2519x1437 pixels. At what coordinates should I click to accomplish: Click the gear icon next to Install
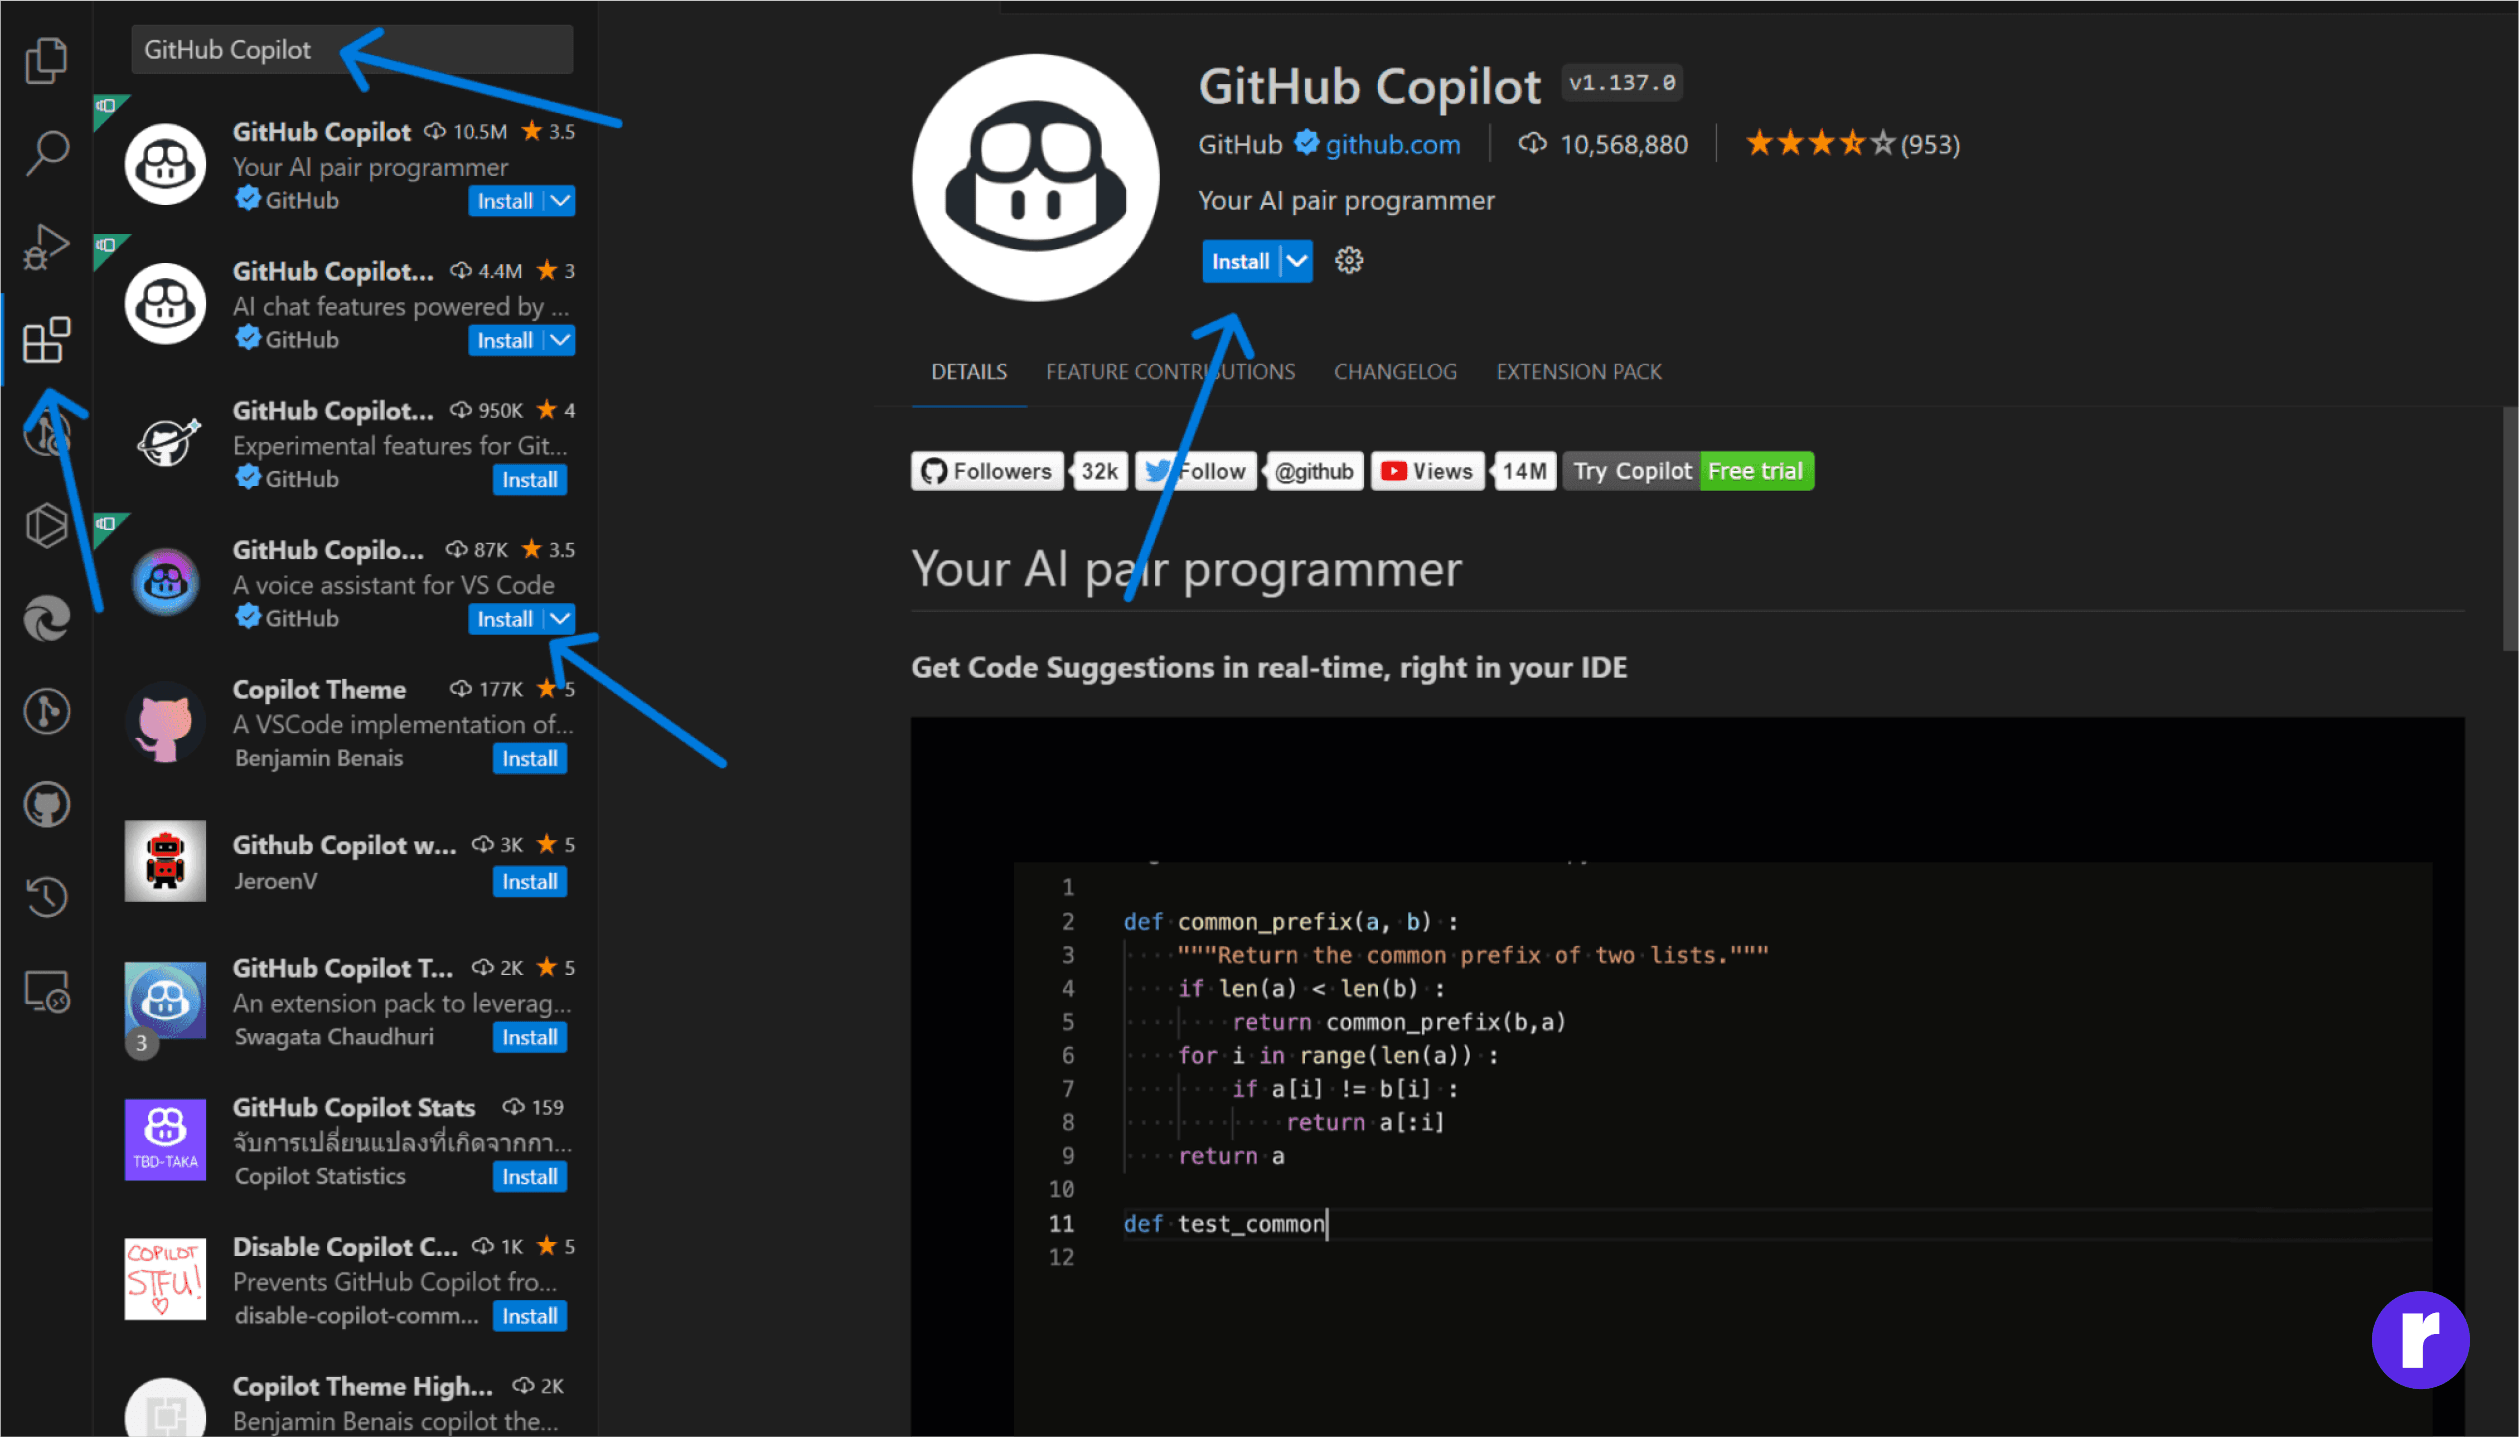pos(1349,261)
